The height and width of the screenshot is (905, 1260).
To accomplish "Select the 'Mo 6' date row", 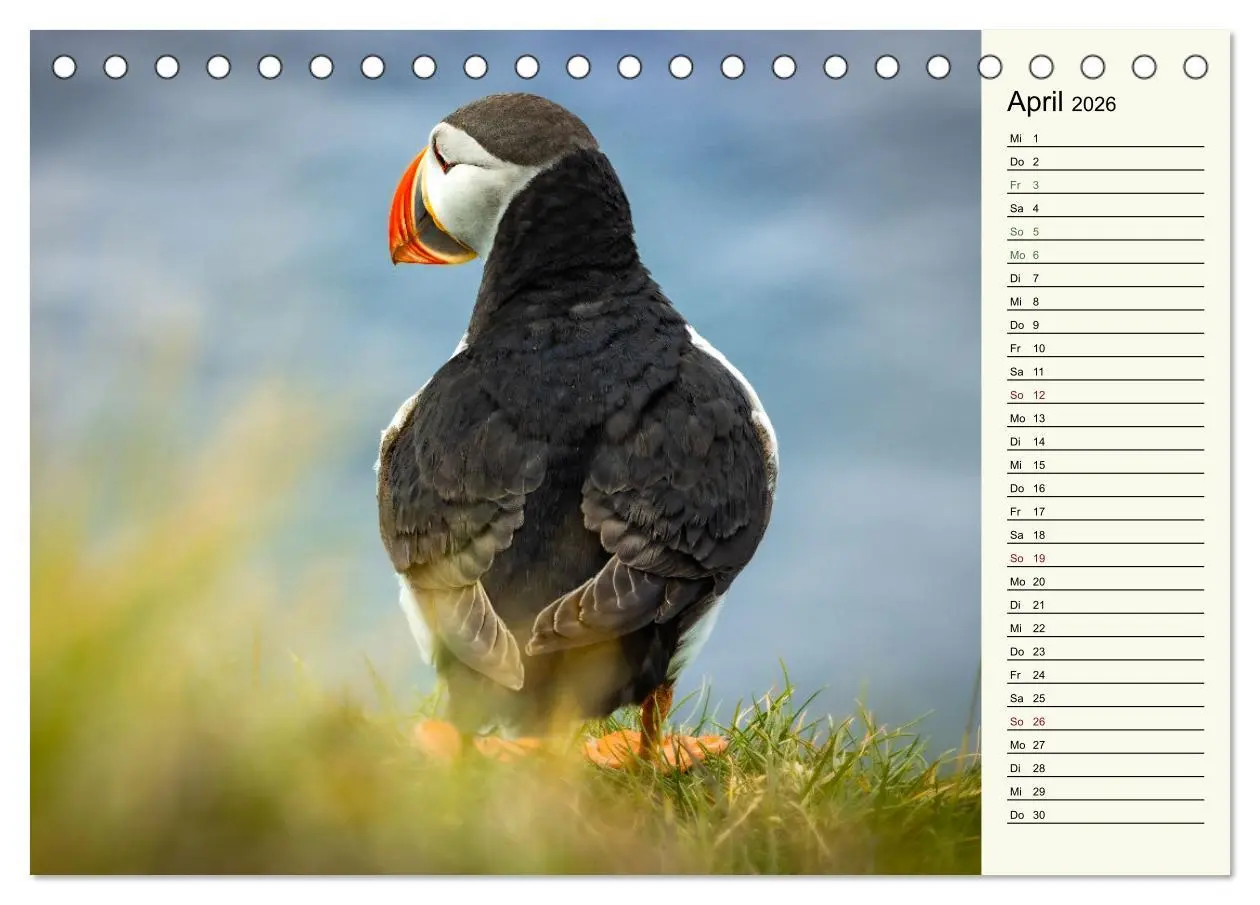I will (1105, 255).
